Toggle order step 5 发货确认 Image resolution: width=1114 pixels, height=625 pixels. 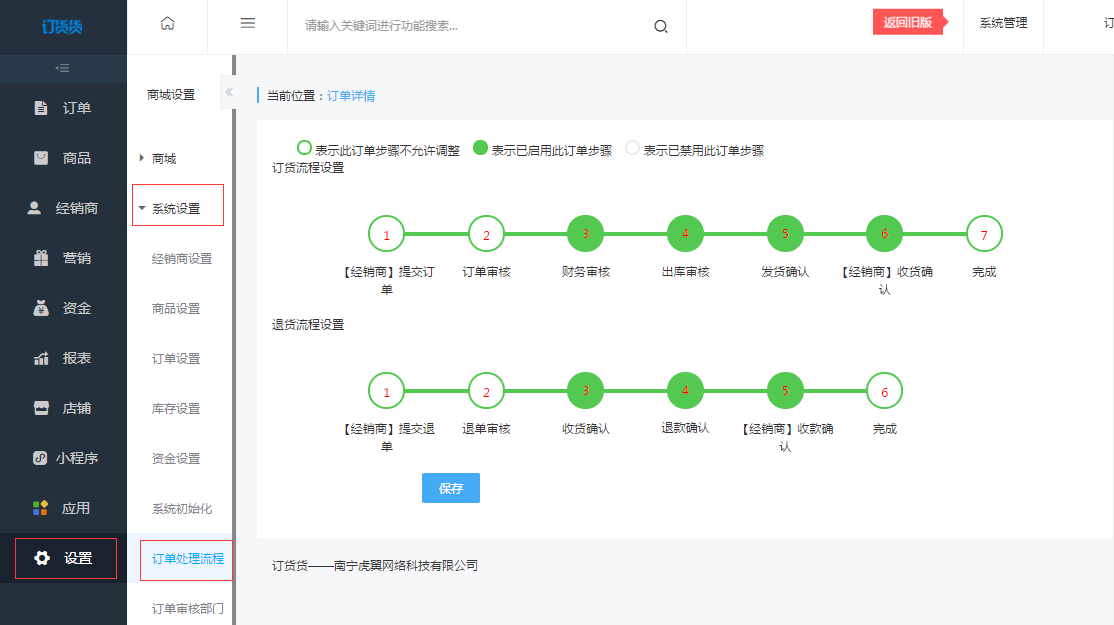point(785,234)
